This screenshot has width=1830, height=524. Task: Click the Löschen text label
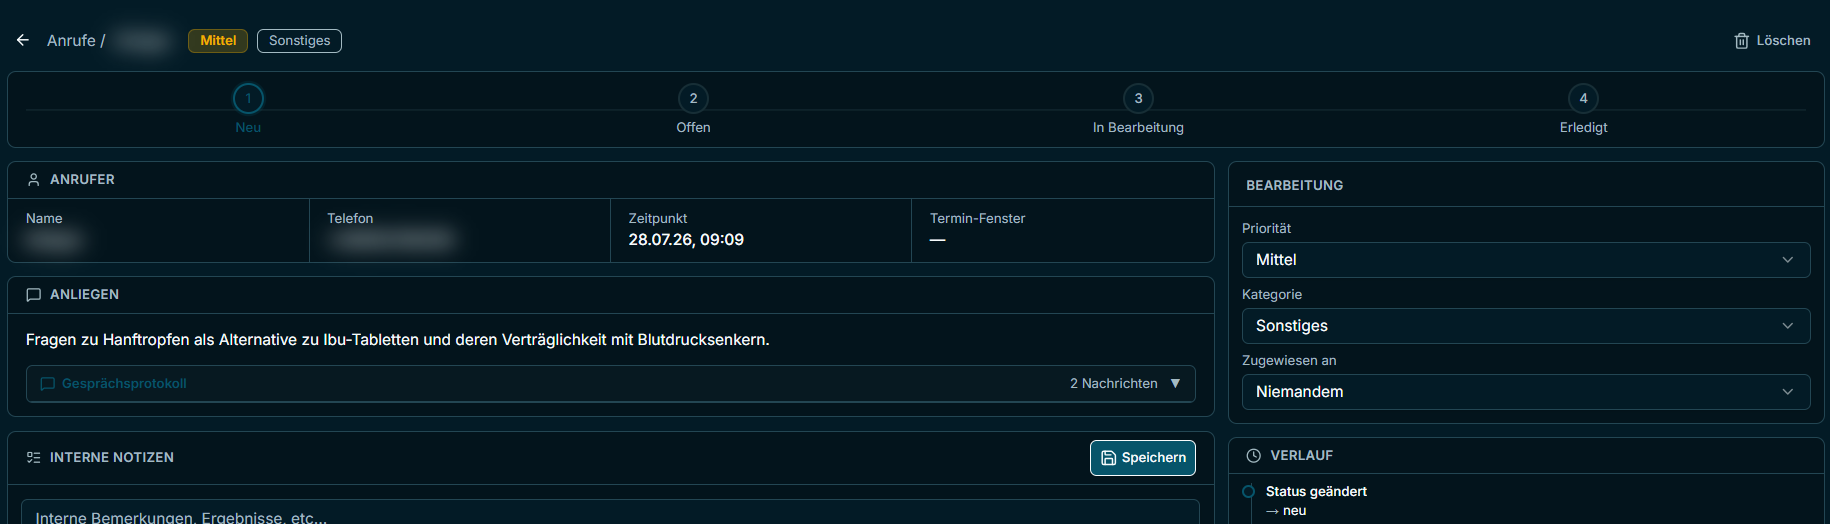[x=1783, y=41]
